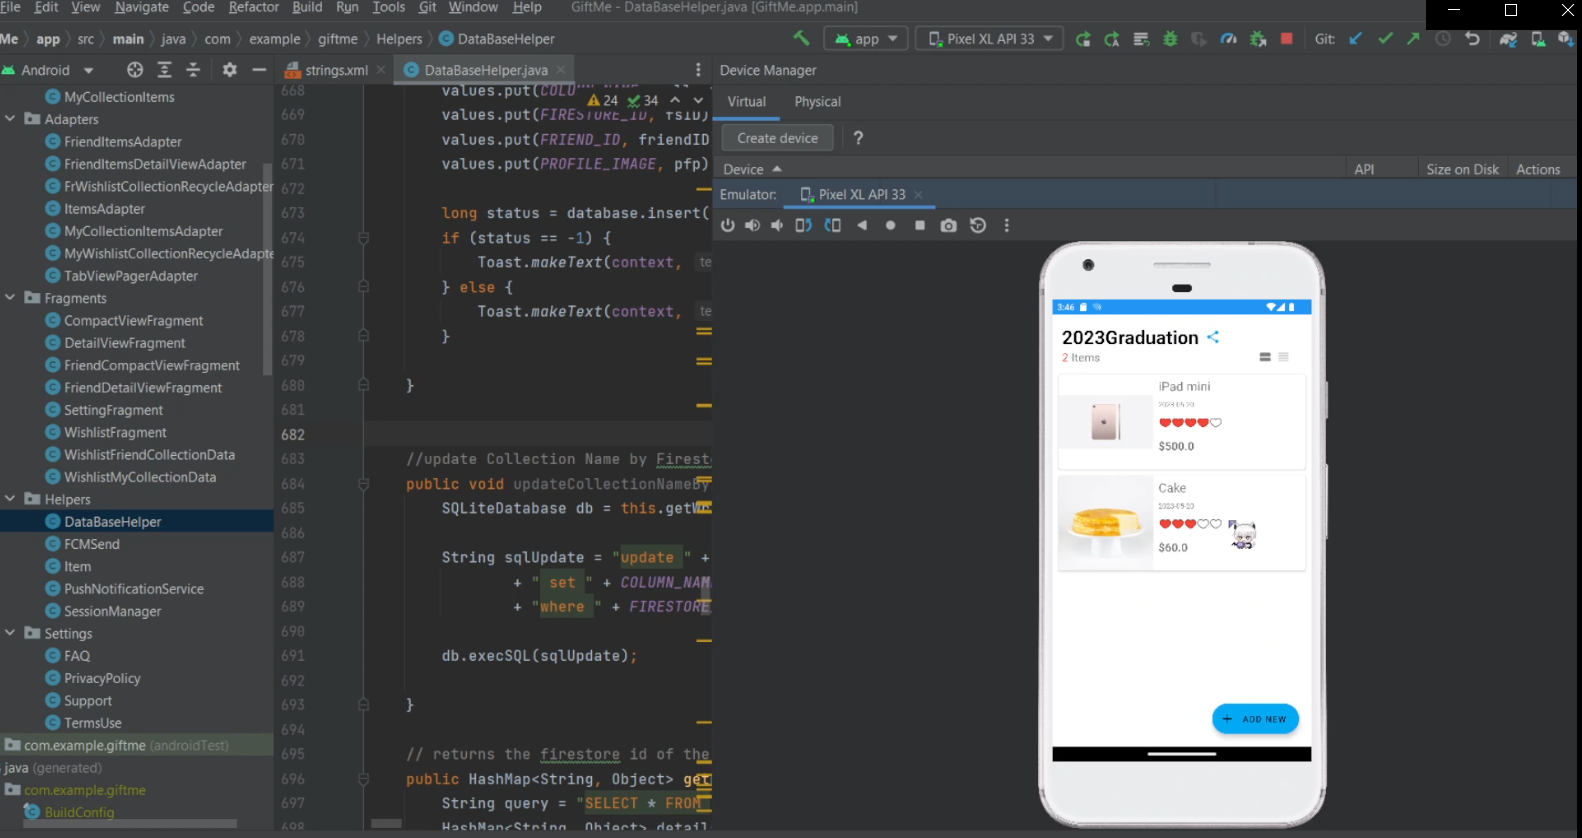Screen dimensions: 1582x838
Task: Click the Project panel vertical scrollbar
Action: click(x=267, y=268)
